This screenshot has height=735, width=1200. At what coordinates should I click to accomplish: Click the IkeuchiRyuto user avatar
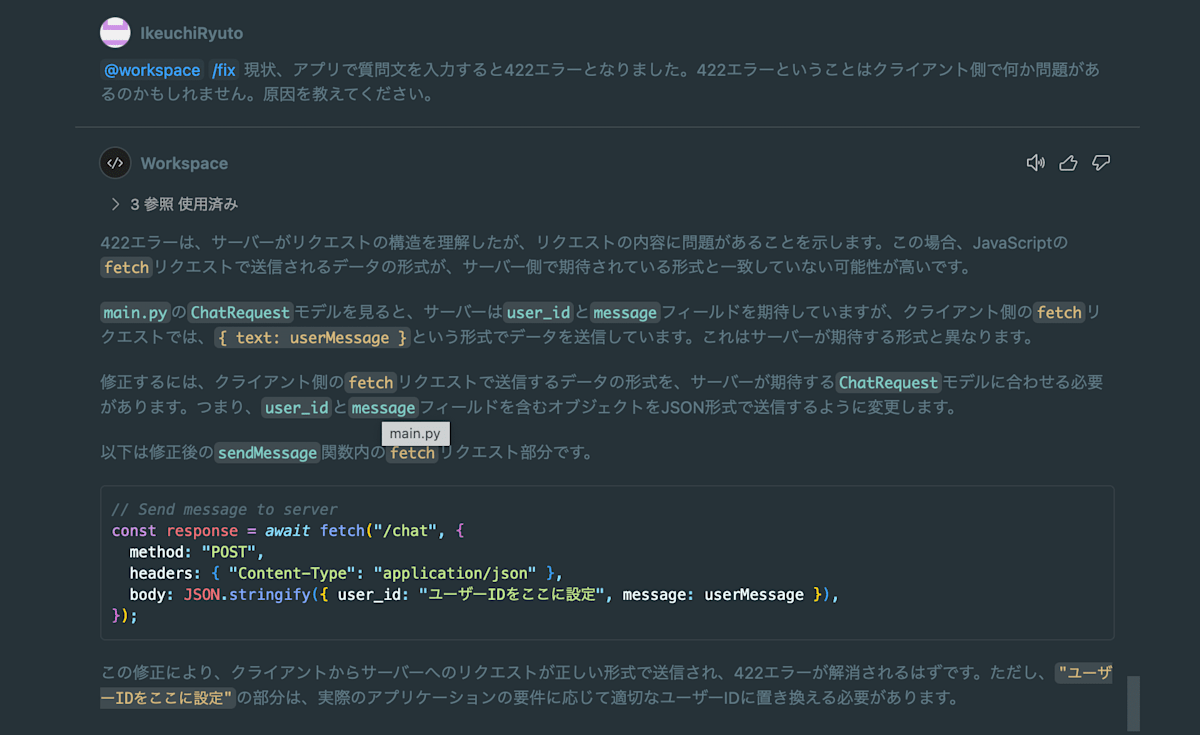[x=115, y=32]
